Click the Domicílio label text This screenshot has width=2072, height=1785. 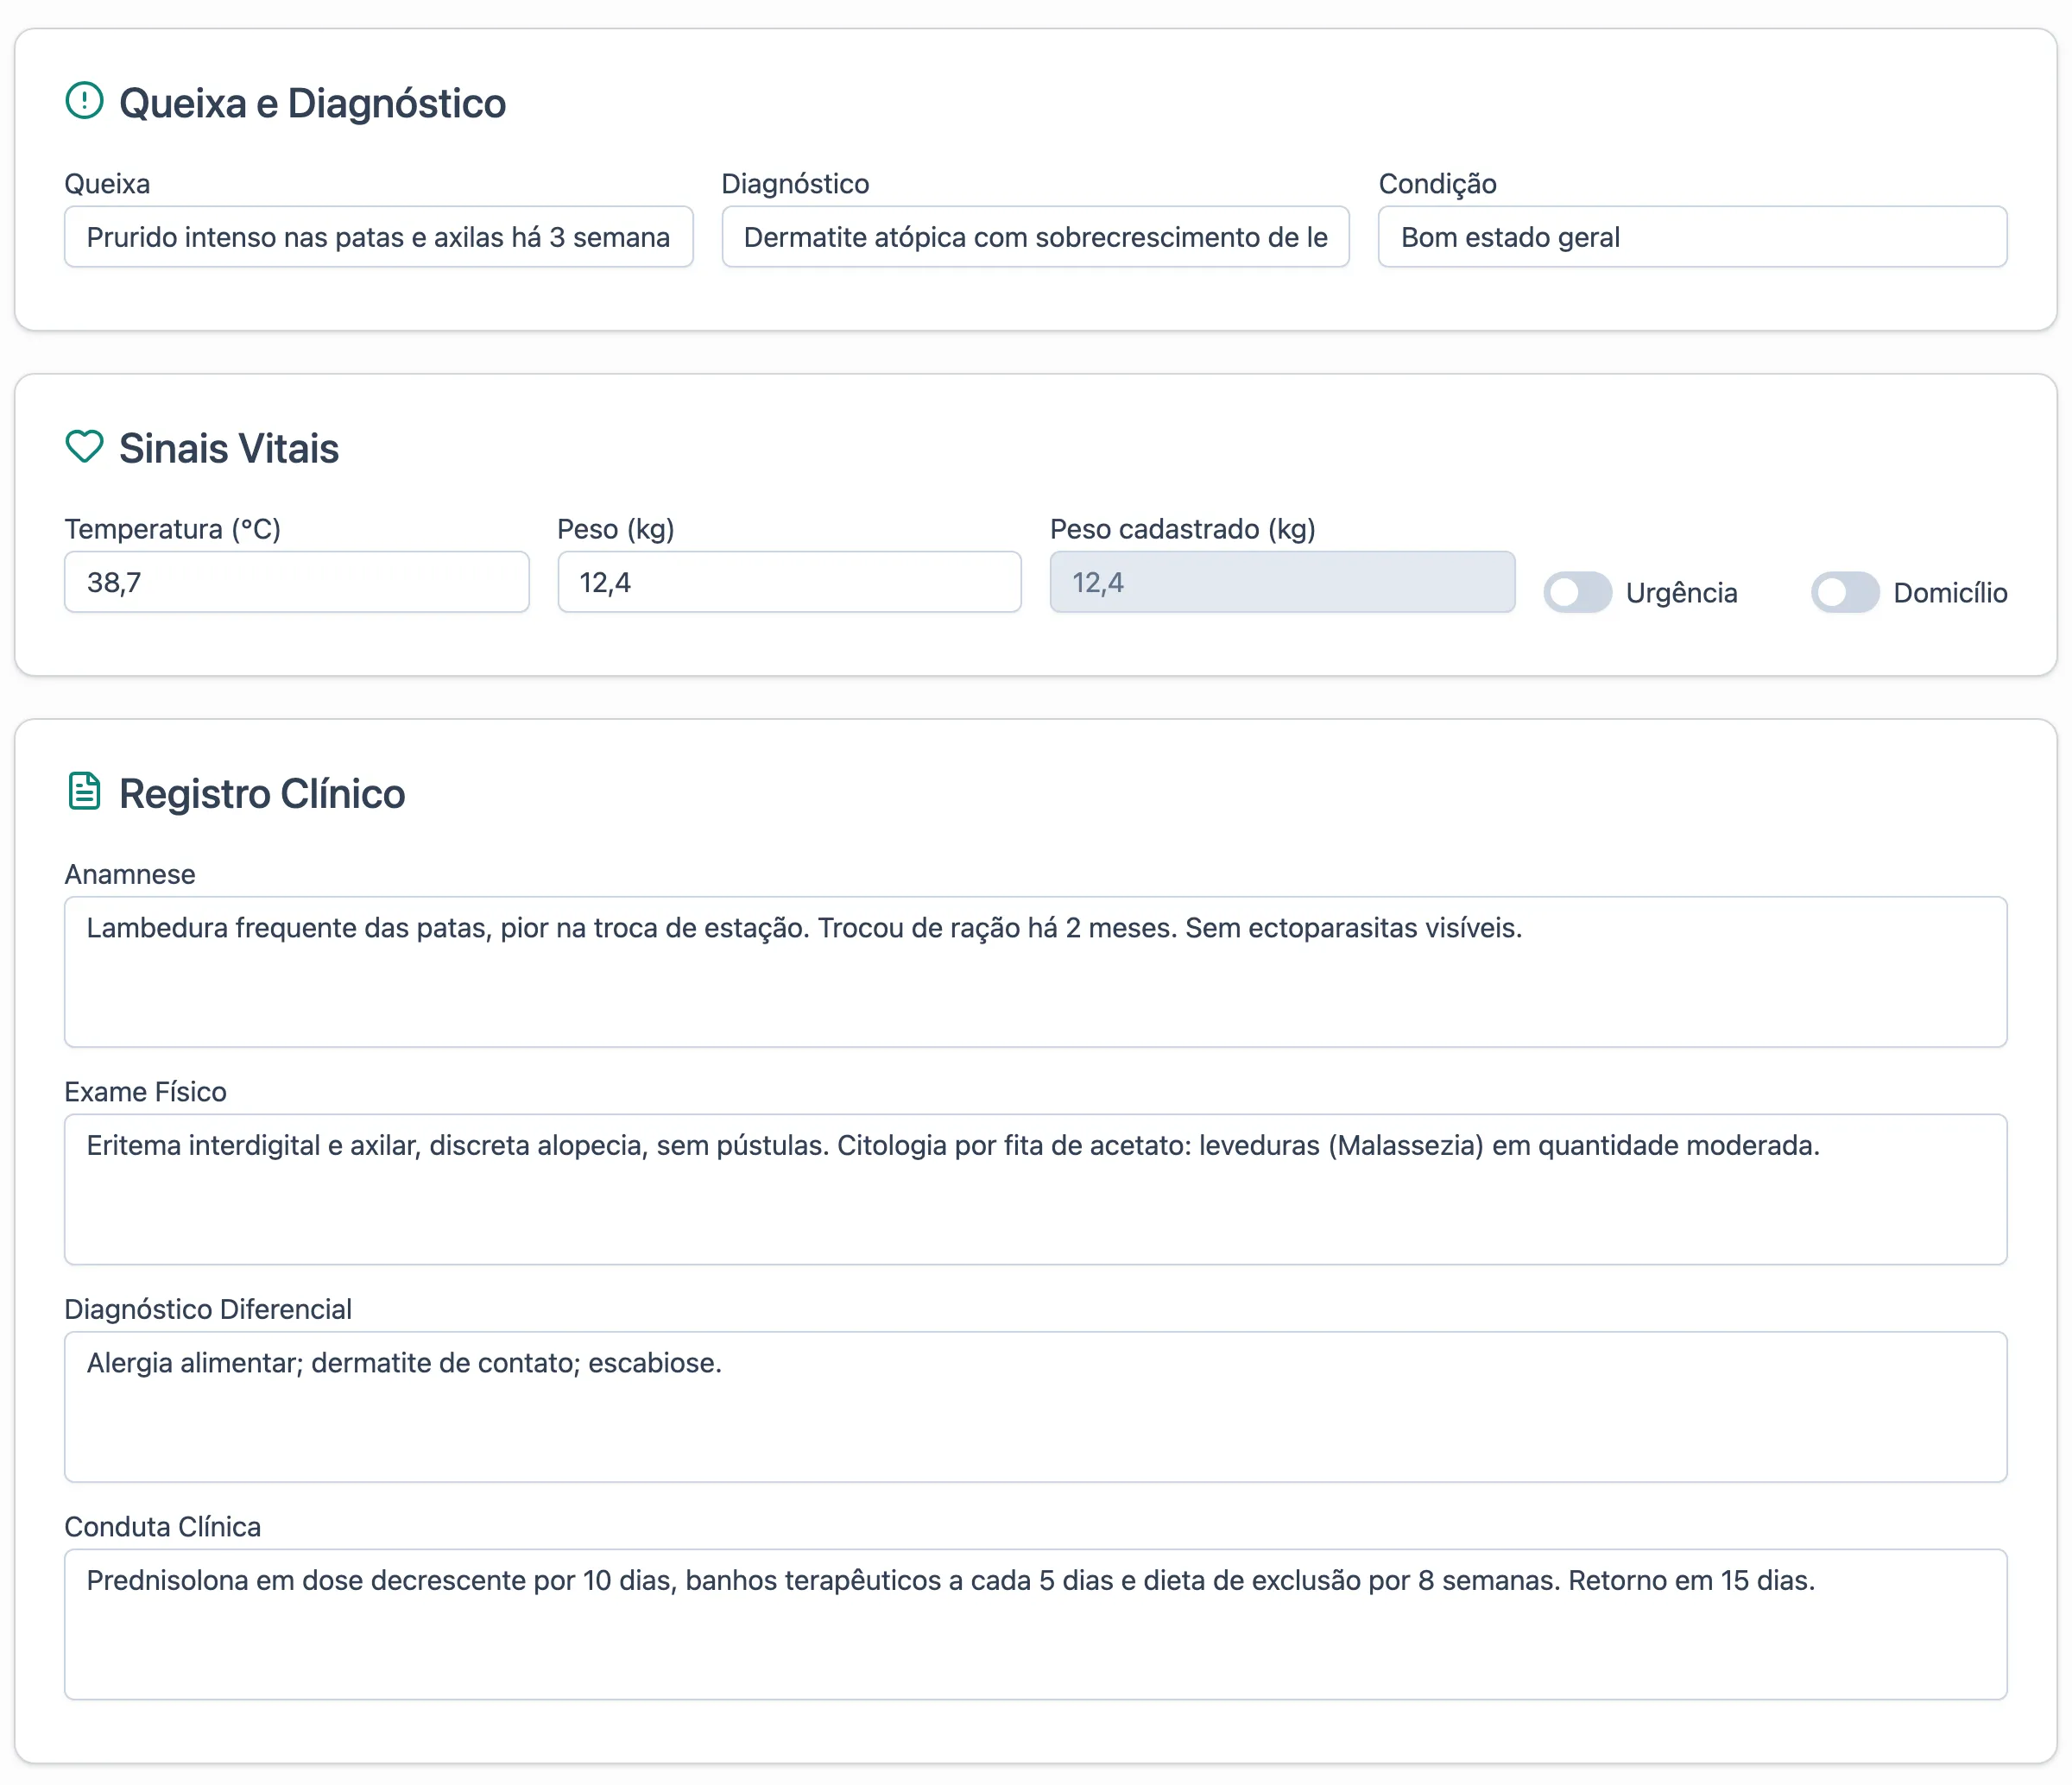[x=1950, y=593]
